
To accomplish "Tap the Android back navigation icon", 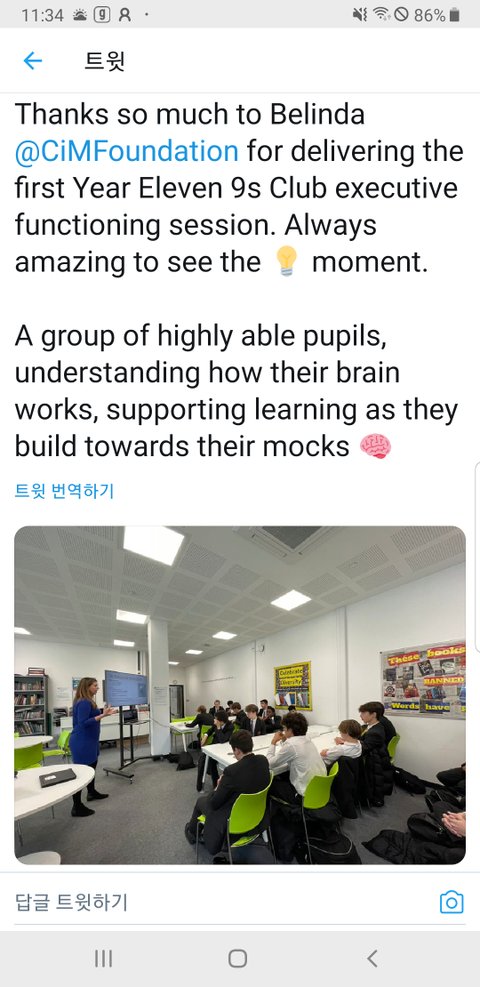I will tap(372, 959).
